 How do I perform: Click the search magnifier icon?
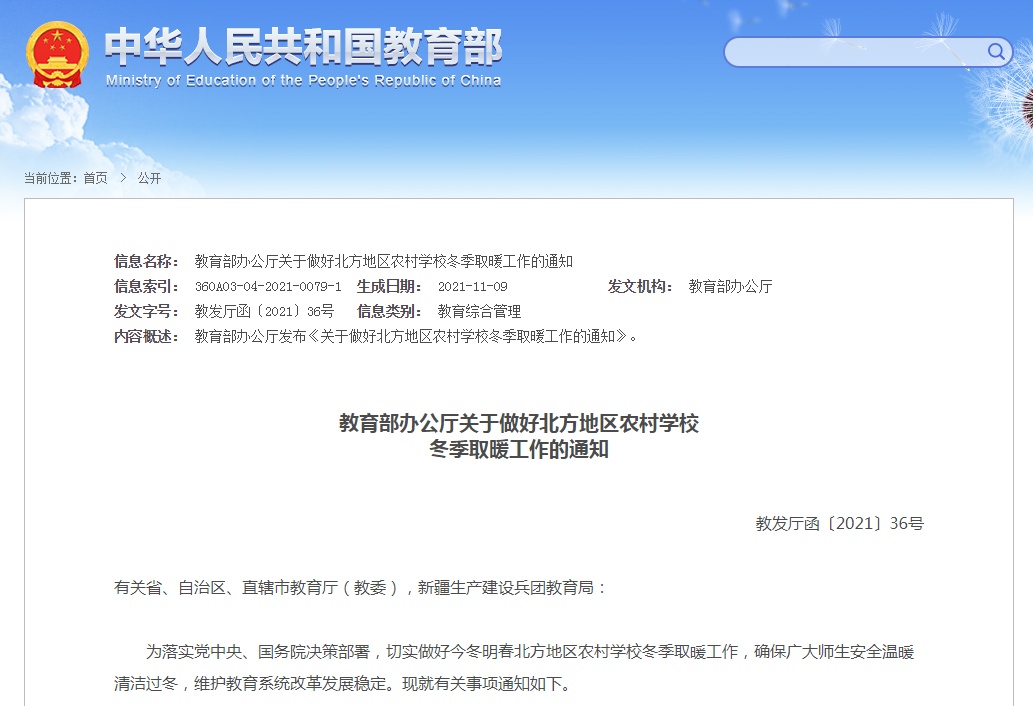coord(996,51)
